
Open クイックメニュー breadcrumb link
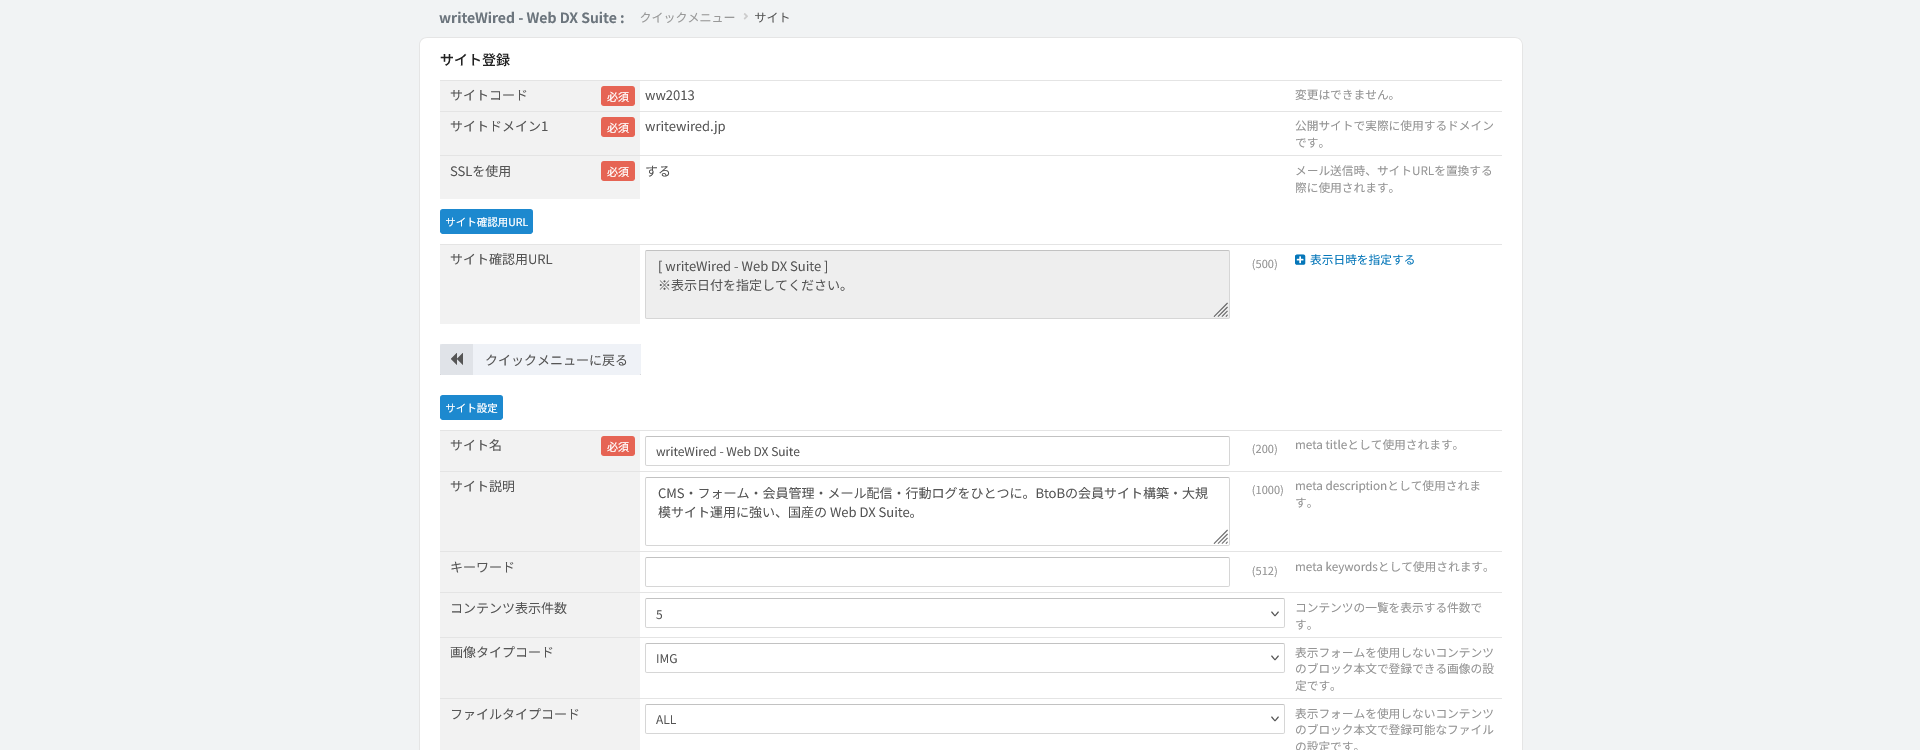(687, 18)
